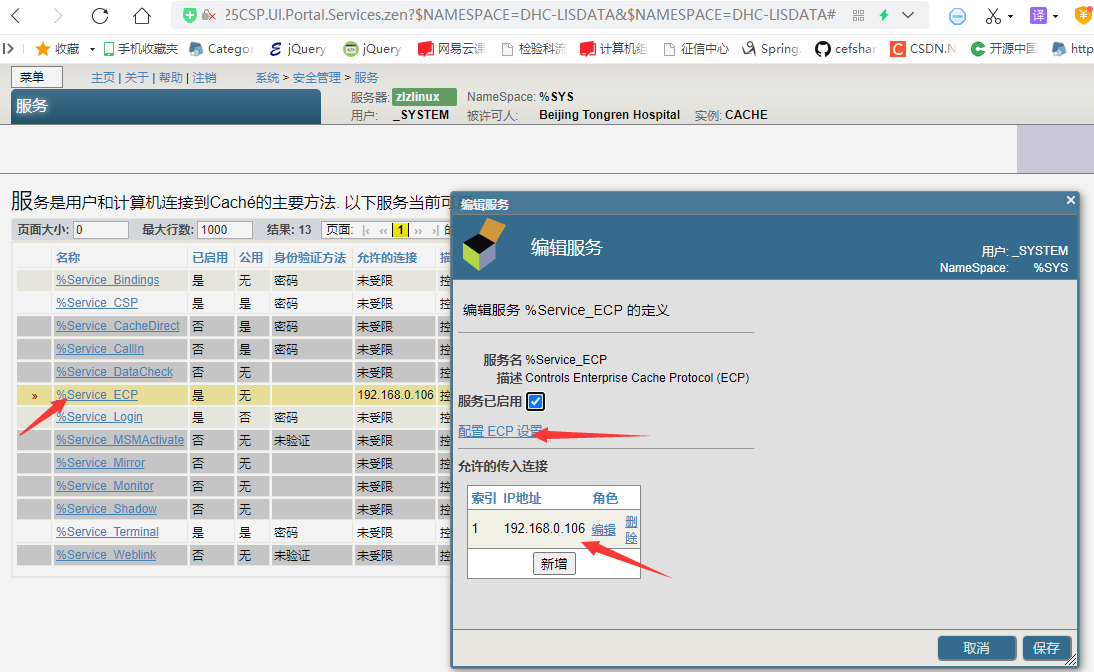Open the %Service_CallIn service

click(100, 349)
